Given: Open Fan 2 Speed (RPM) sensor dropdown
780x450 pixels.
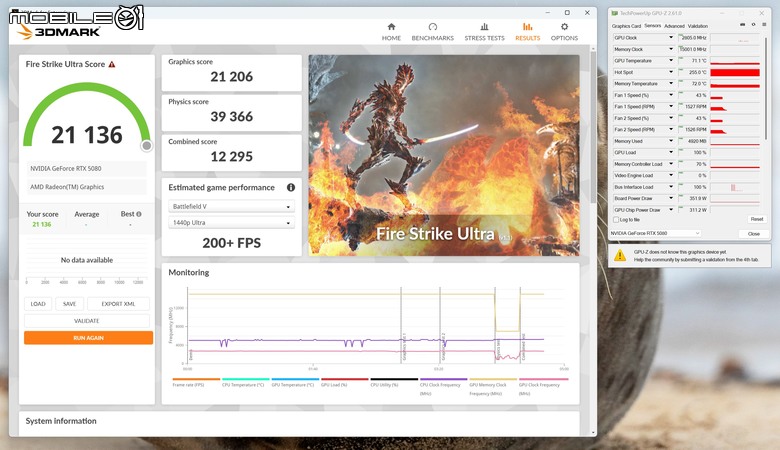Looking at the screenshot, I should (671, 129).
